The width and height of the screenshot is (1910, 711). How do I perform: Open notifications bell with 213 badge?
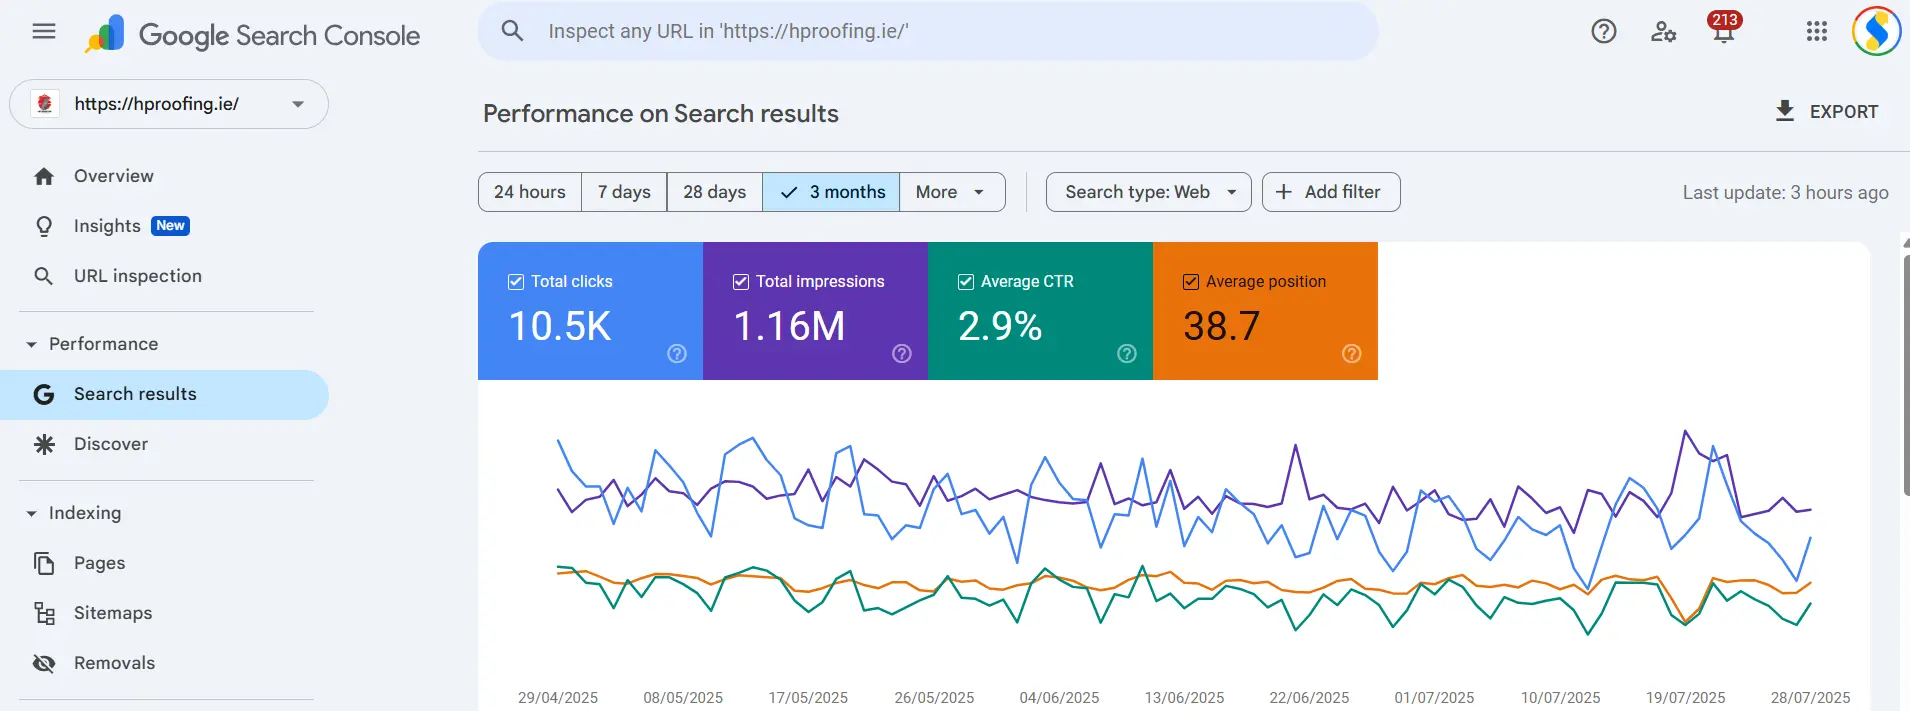pos(1723,30)
